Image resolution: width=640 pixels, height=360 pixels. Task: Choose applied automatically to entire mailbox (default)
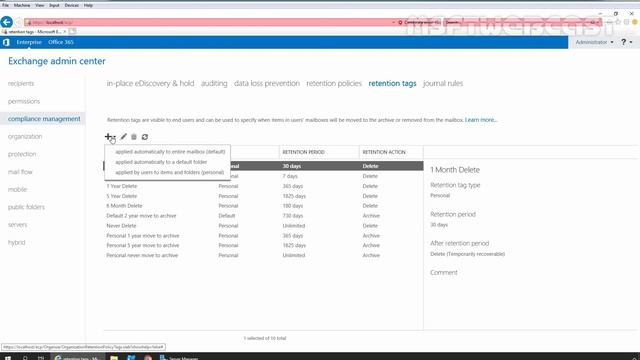tap(170, 151)
